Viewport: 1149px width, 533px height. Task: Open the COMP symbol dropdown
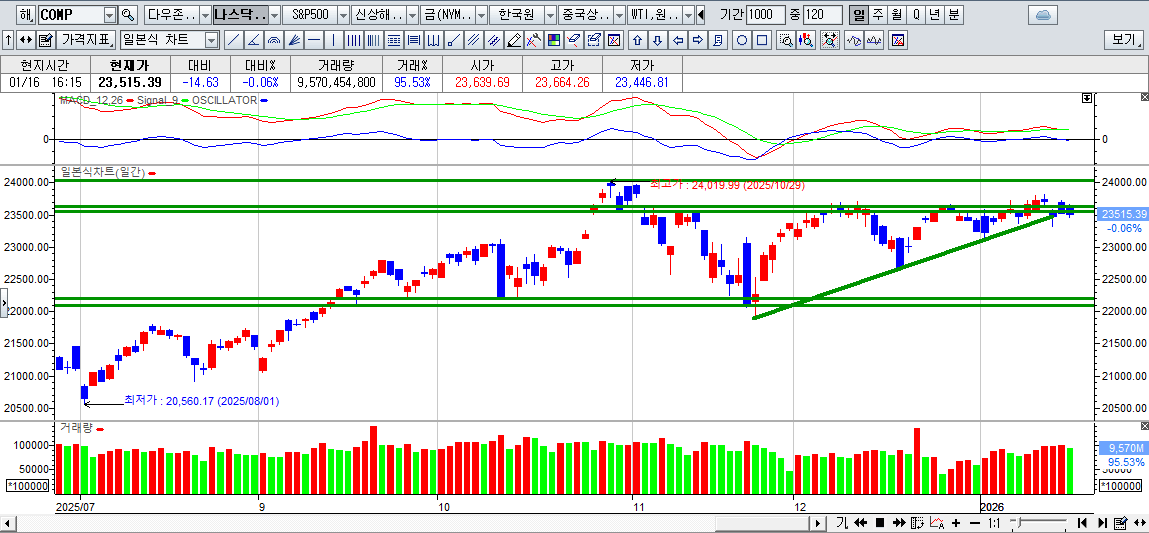tap(109, 15)
